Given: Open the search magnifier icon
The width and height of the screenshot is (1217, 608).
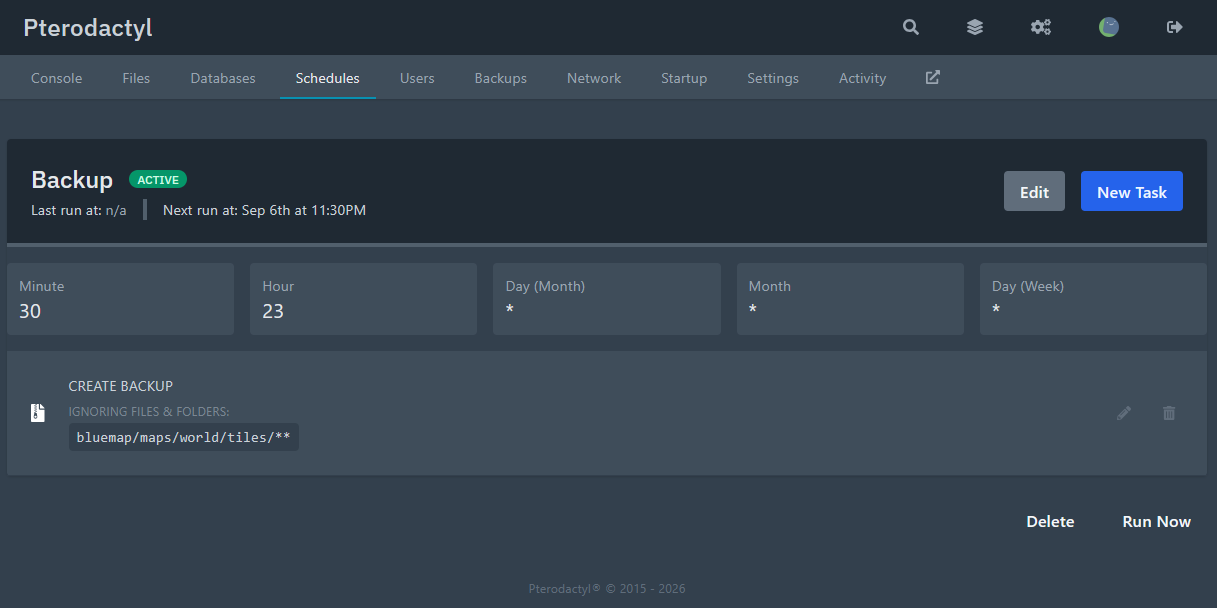Looking at the screenshot, I should [x=910, y=27].
